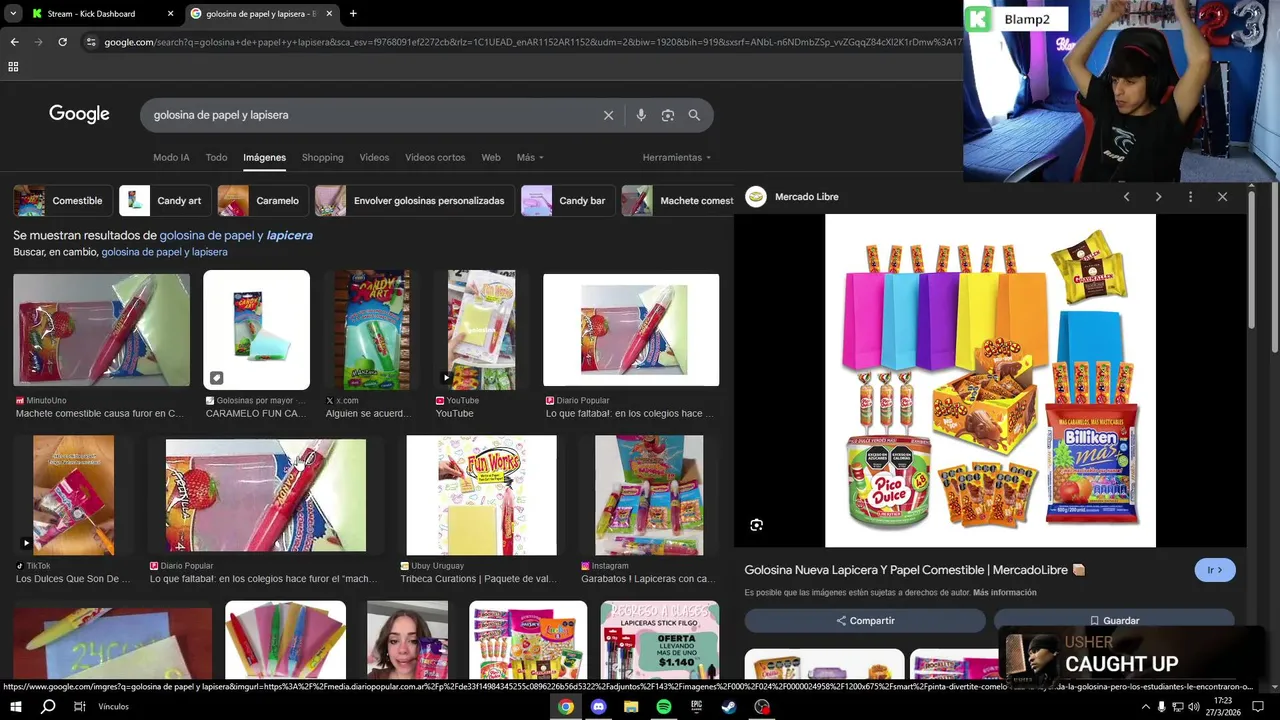The height and width of the screenshot is (720, 1280).
Task: Filter by the Candy art chip
Action: [x=163, y=200]
